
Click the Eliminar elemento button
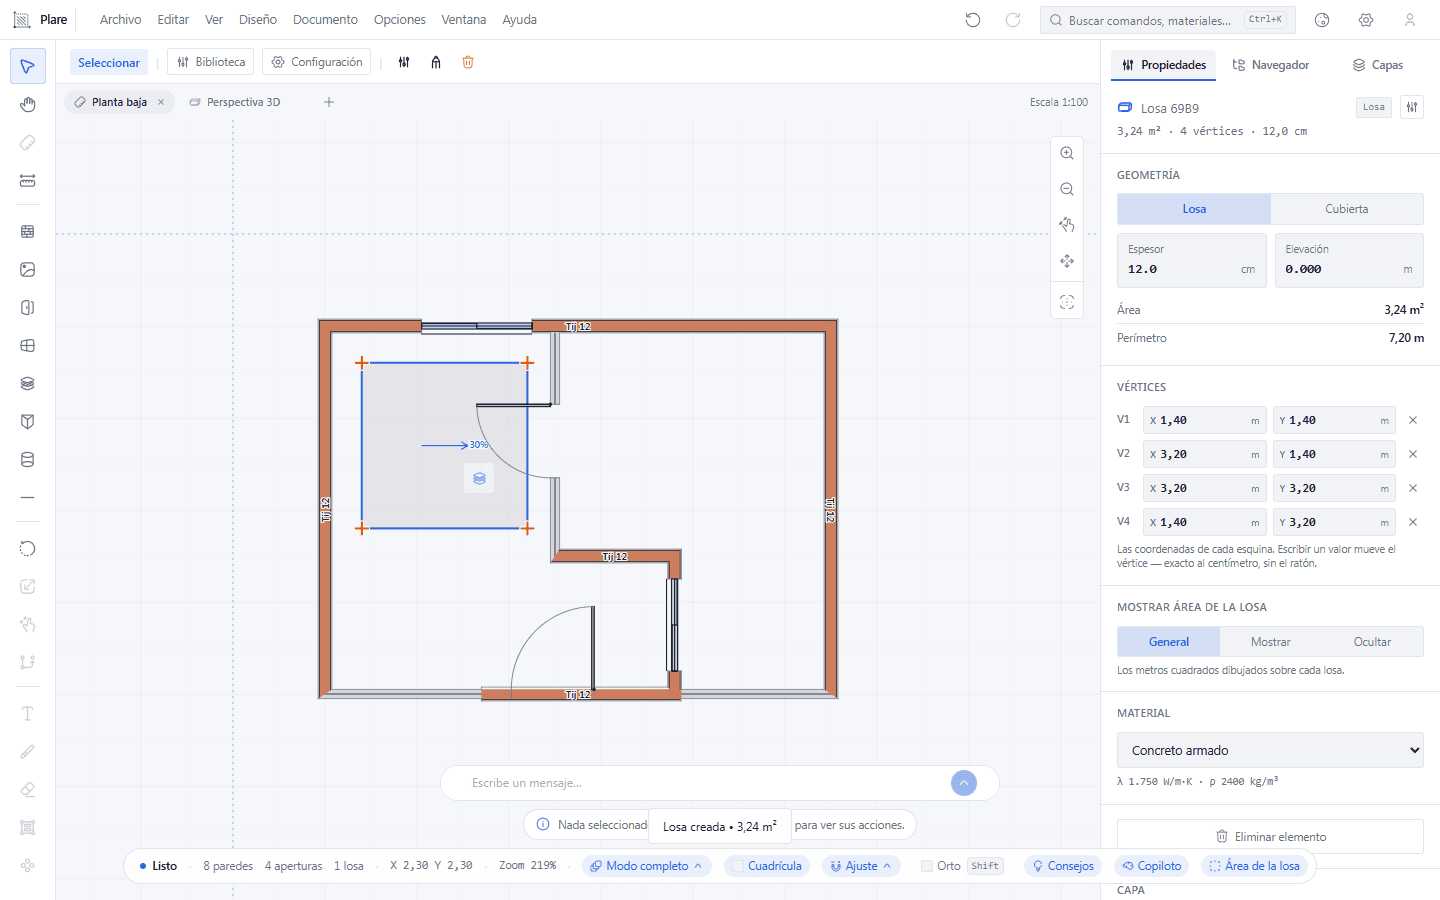(x=1270, y=837)
